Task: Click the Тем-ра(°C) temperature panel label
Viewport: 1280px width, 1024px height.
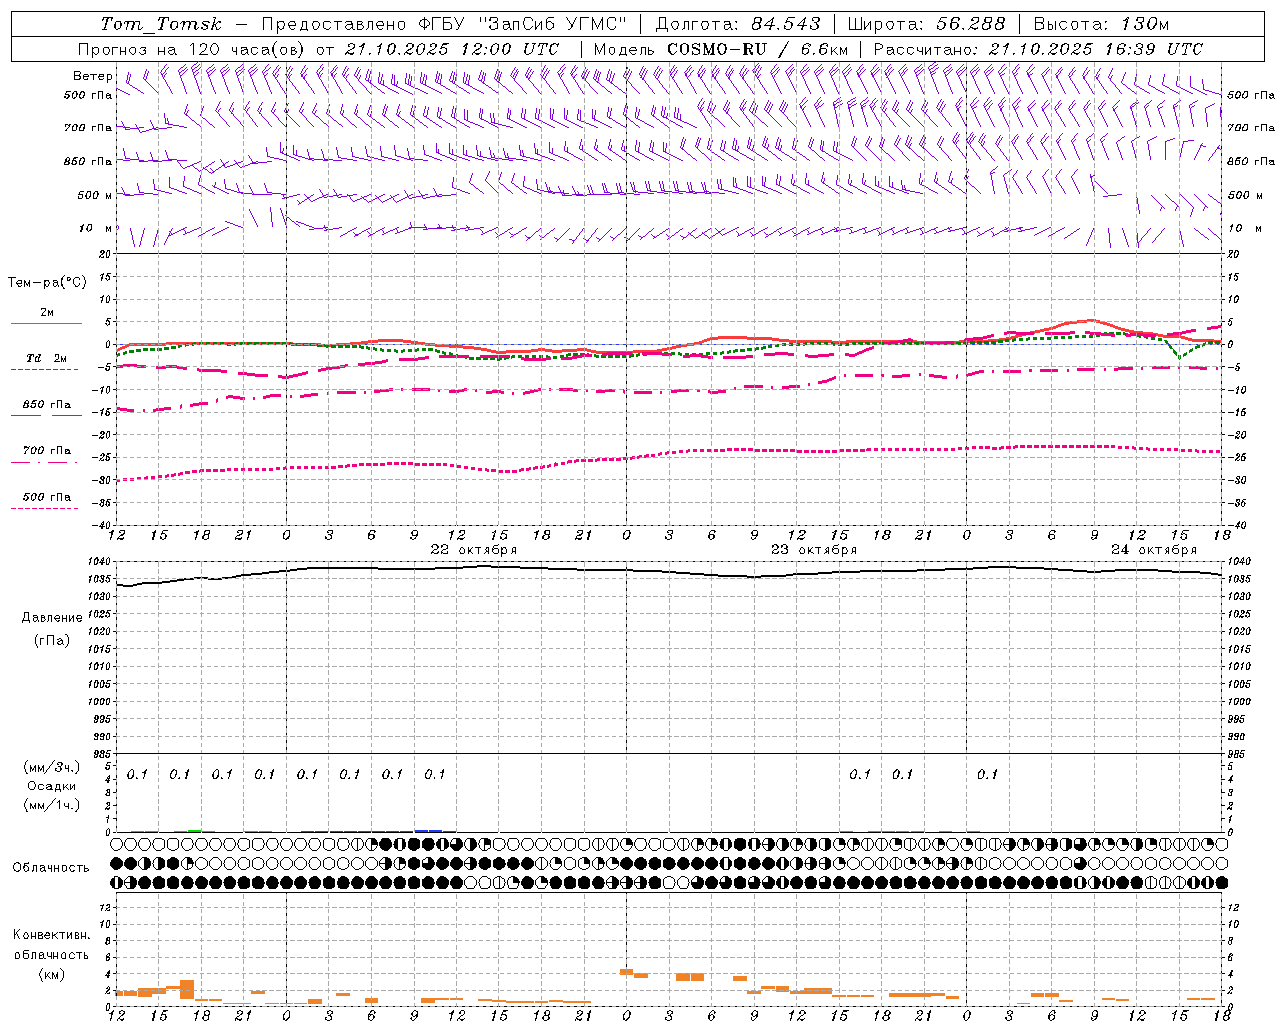Action: tap(47, 283)
